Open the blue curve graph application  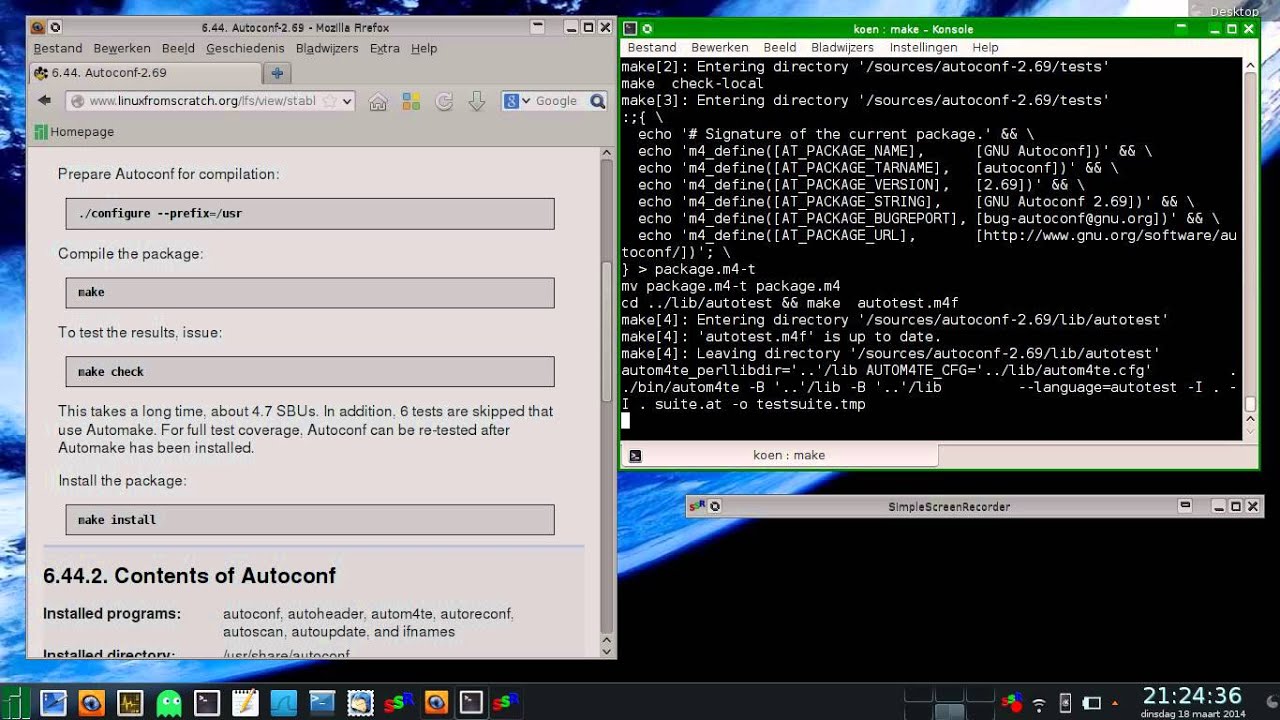(283, 702)
